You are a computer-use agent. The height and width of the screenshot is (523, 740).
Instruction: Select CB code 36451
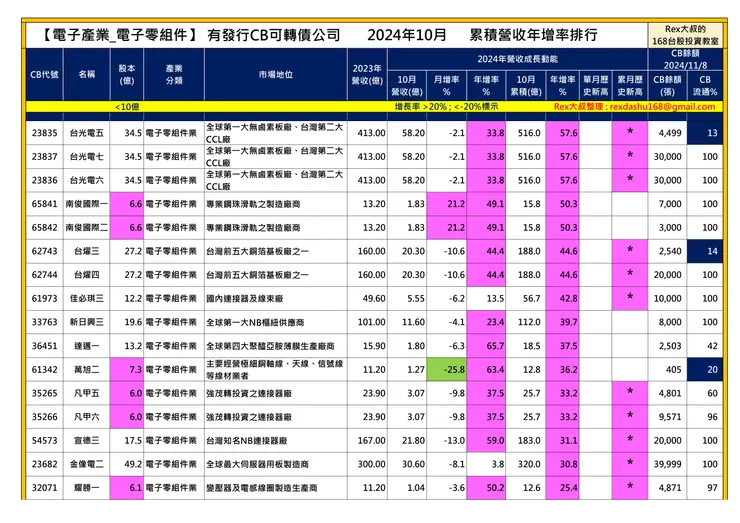tap(44, 346)
